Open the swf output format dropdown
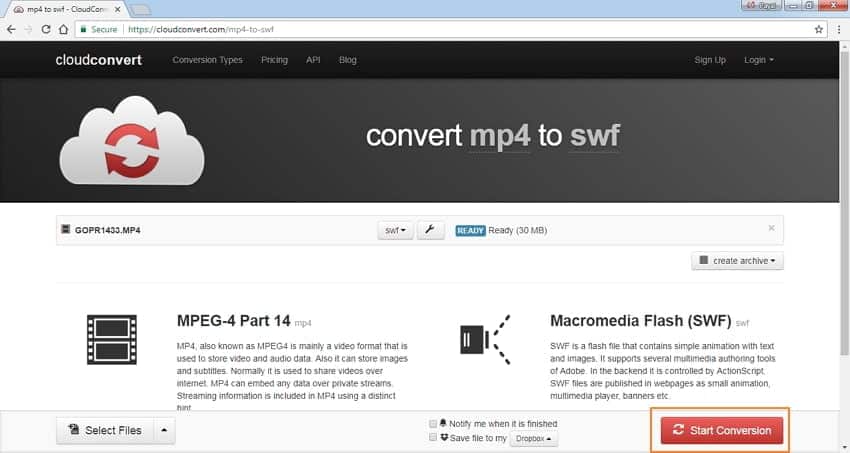Viewport: 850px width, 453px height. [395, 230]
